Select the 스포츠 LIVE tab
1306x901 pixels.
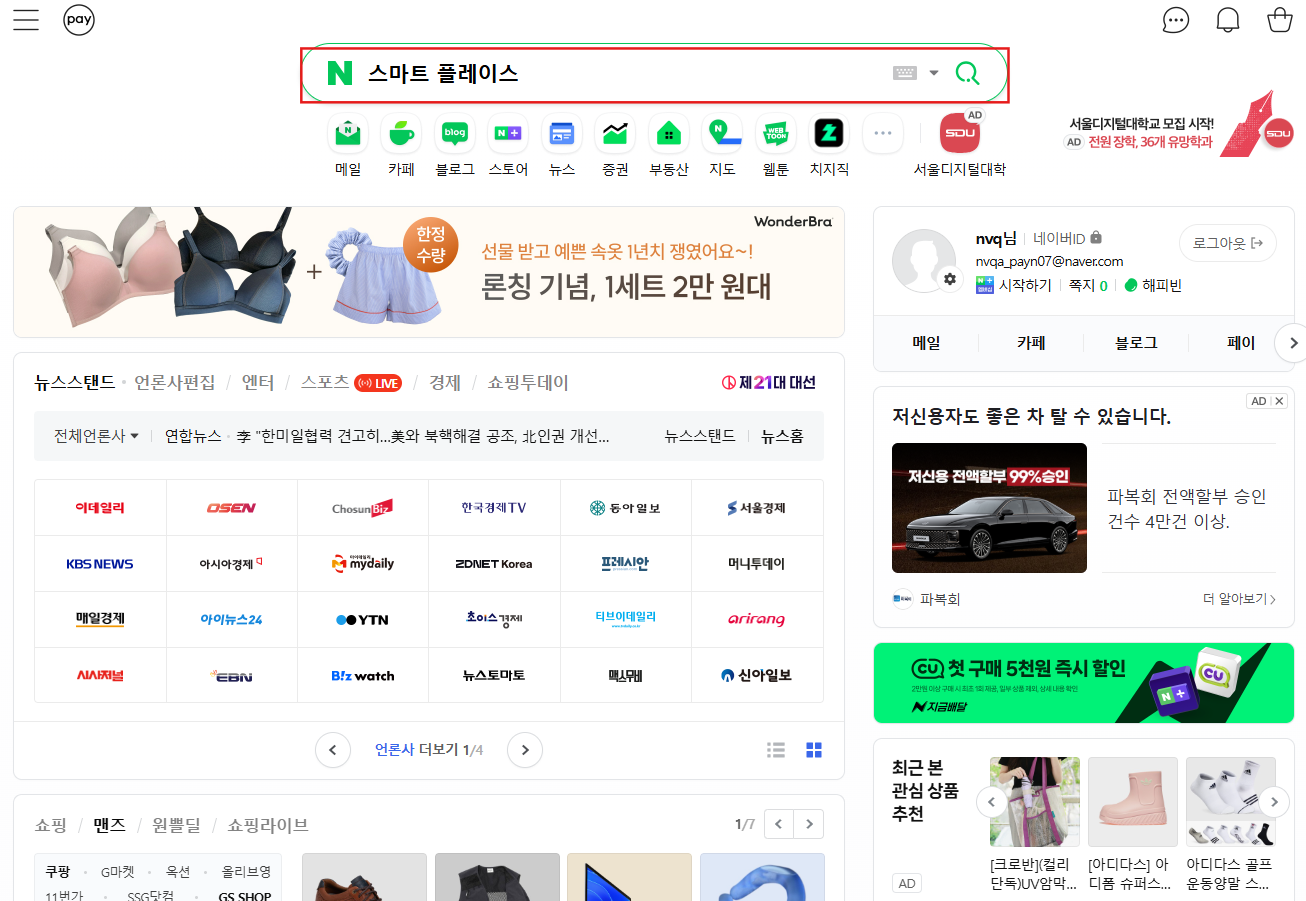click(x=351, y=383)
